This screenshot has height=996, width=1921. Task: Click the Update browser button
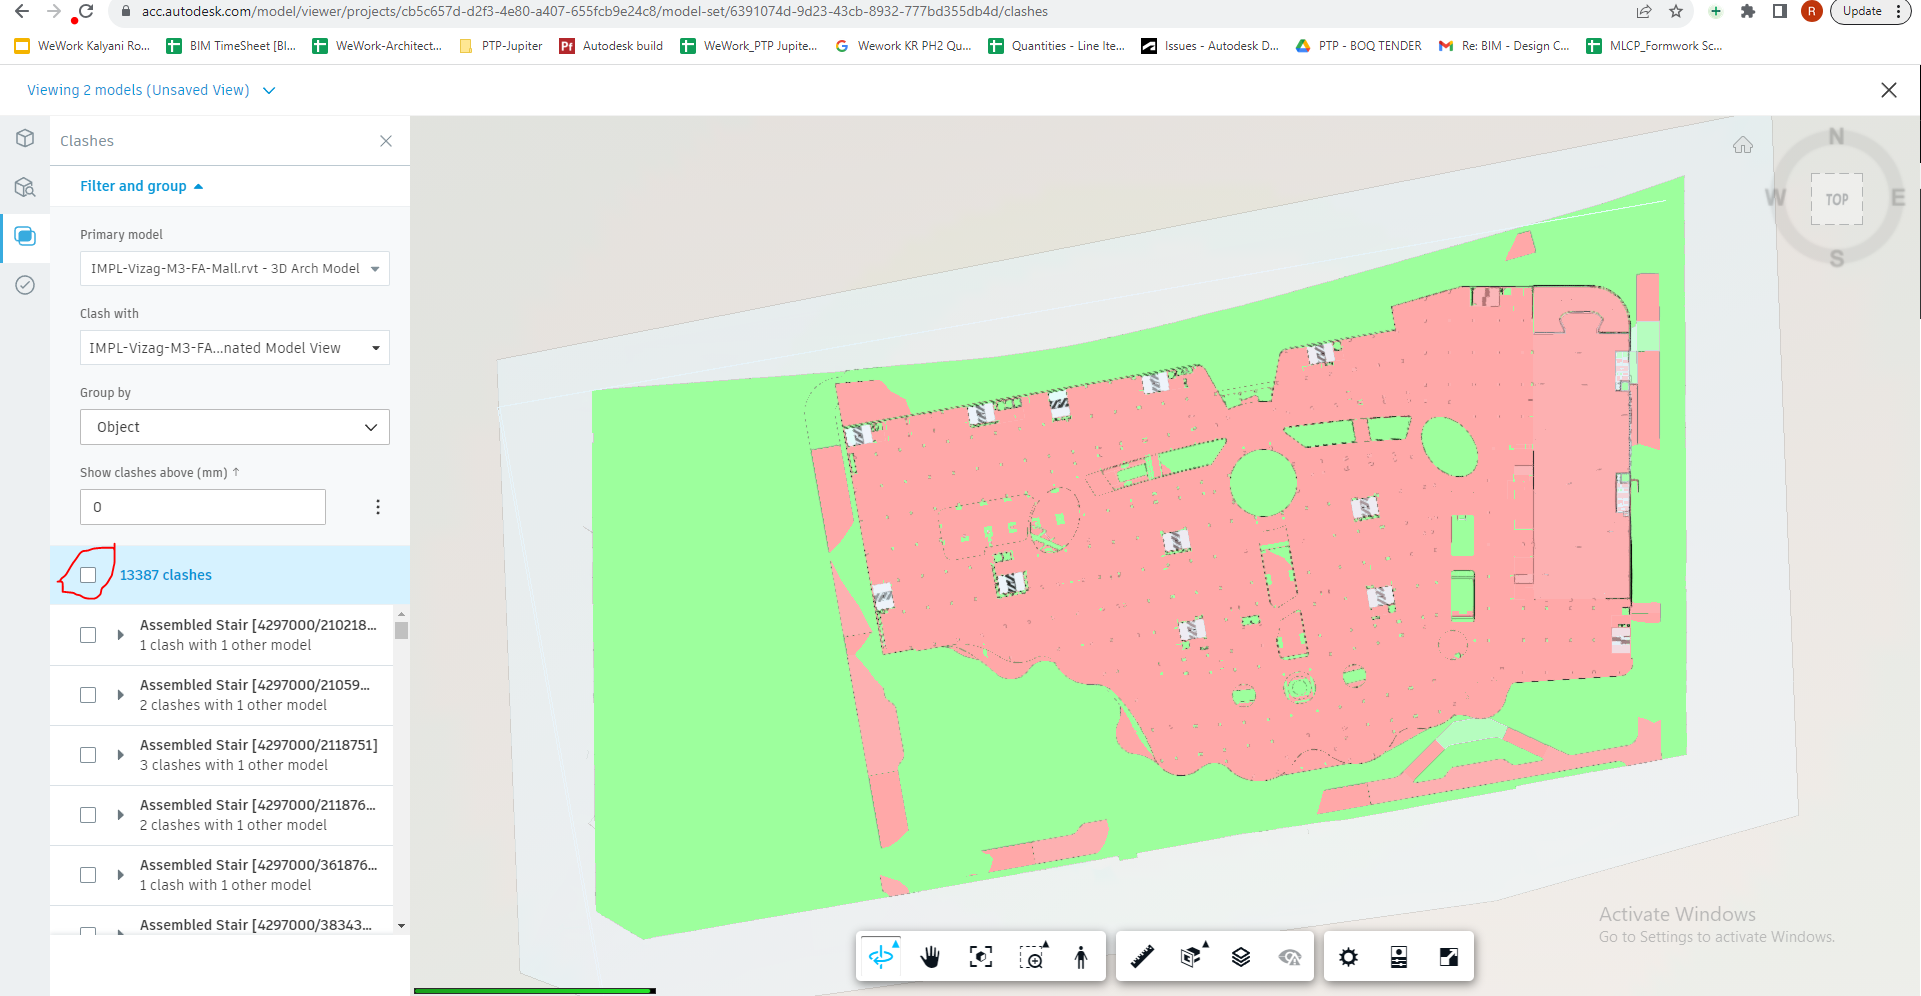(1862, 11)
